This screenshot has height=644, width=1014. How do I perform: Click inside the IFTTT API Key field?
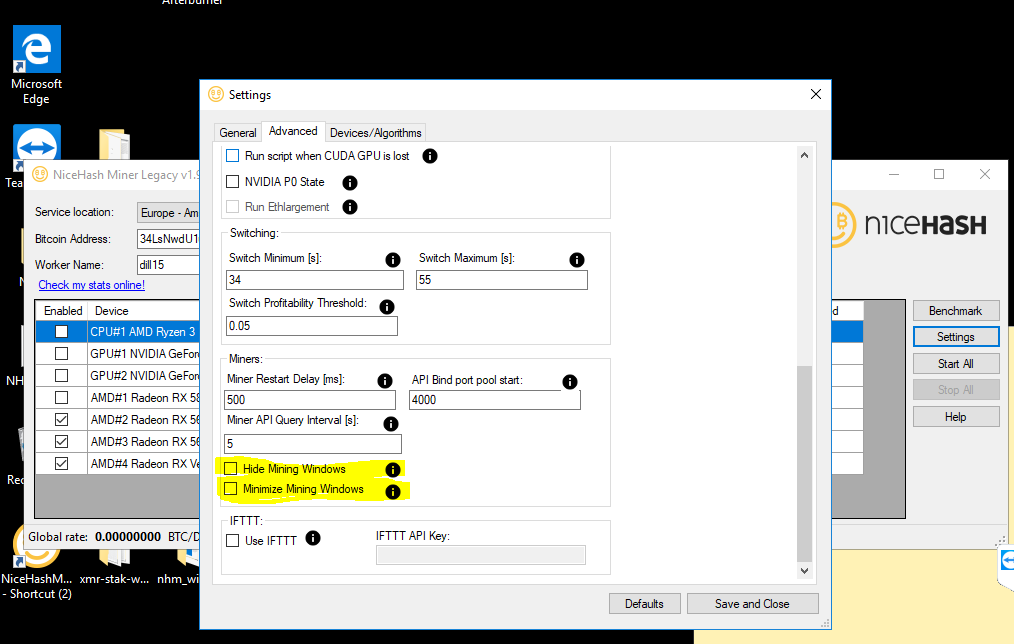click(x=480, y=554)
